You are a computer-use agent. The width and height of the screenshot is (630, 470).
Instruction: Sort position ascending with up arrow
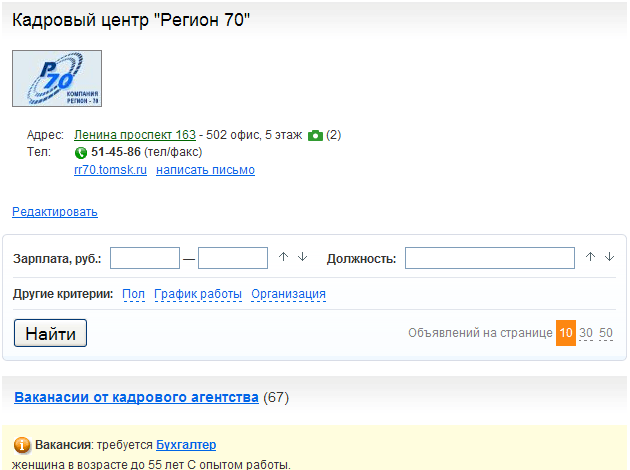tap(590, 257)
